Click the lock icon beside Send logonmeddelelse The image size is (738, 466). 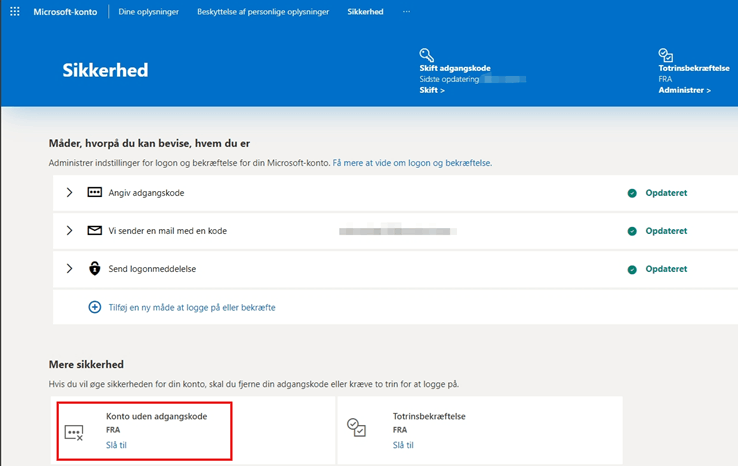(x=95, y=268)
